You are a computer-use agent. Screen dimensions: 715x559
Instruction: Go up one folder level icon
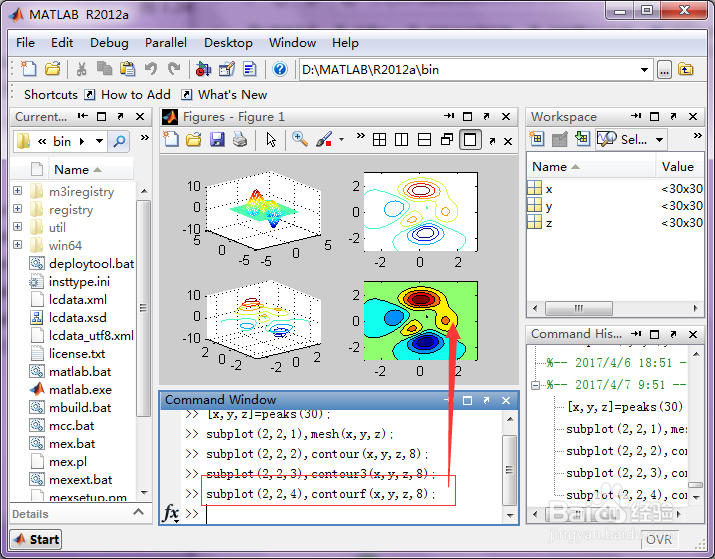tap(685, 70)
